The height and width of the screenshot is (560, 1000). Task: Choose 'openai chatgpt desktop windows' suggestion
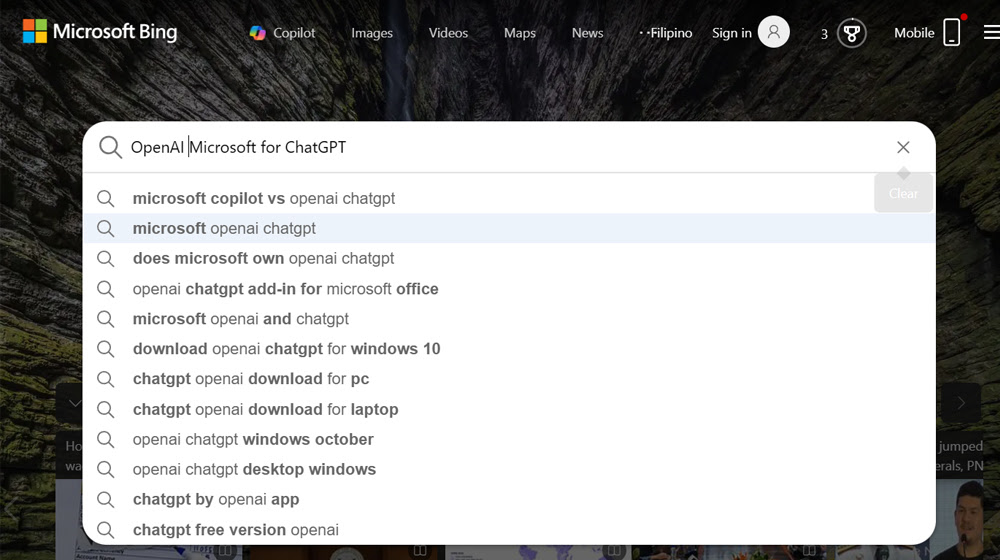pos(509,469)
